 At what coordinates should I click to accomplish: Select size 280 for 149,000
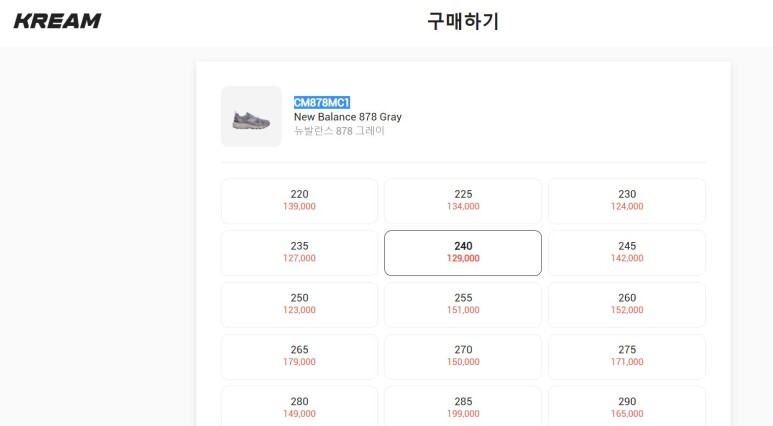click(x=299, y=407)
